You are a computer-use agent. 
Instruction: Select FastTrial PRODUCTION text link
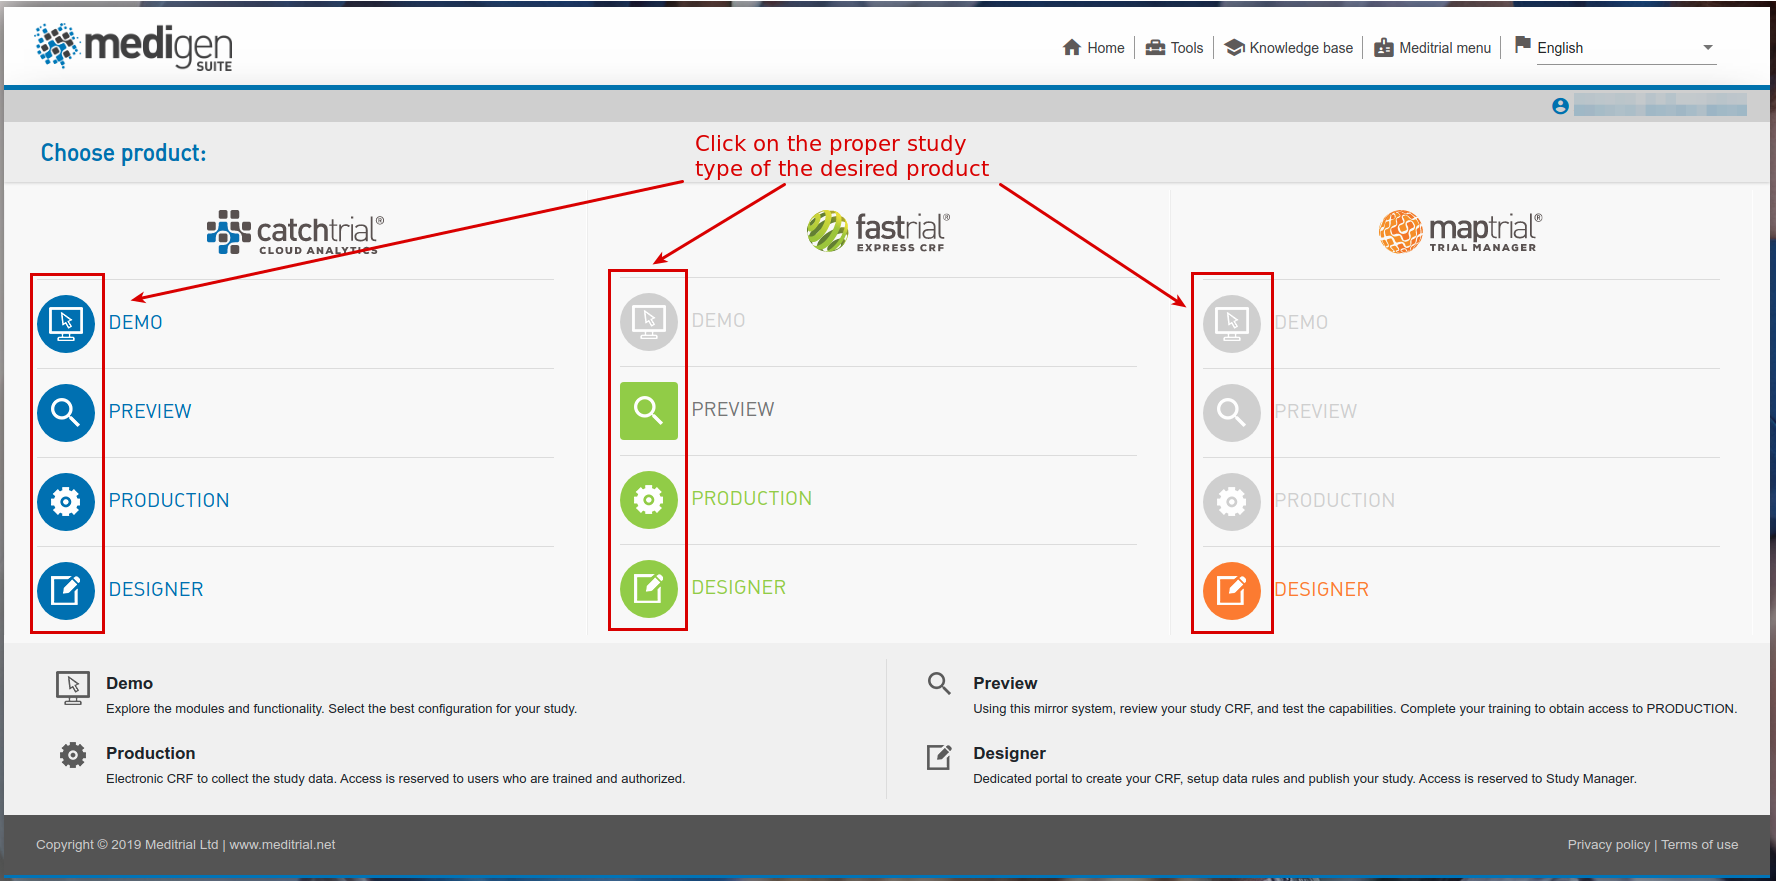pyautogui.click(x=752, y=499)
